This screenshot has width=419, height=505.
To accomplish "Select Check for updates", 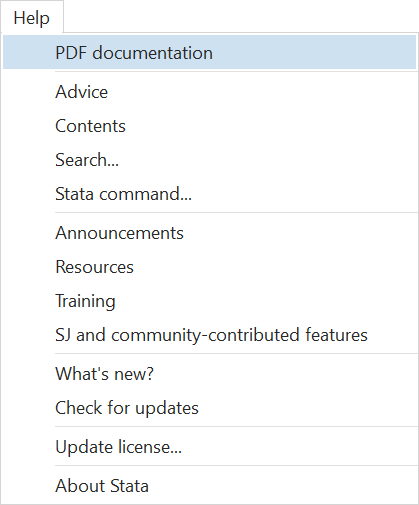I will [209, 408].
